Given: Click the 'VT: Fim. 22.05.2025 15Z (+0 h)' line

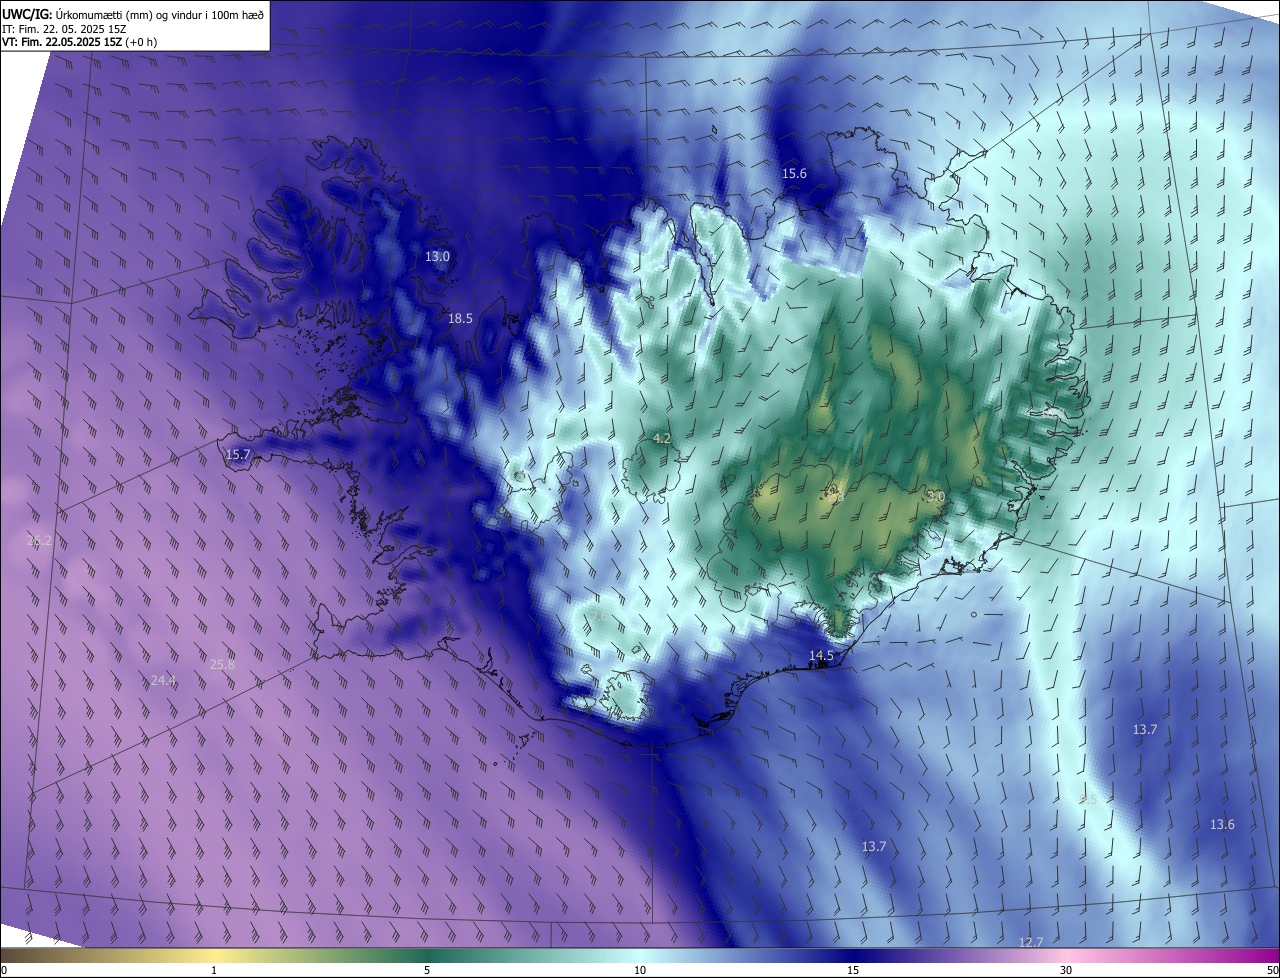Looking at the screenshot, I should point(80,42).
